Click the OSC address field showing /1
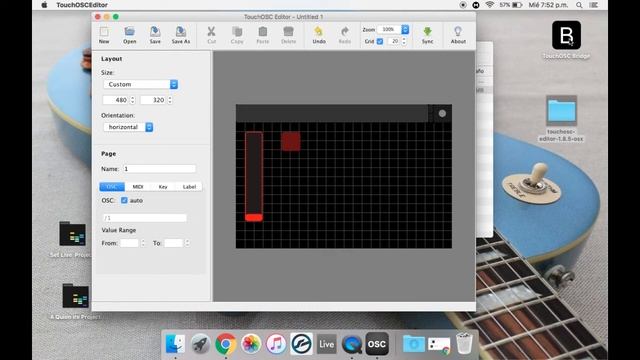Viewport: 640px width, 360px height. pos(144,218)
